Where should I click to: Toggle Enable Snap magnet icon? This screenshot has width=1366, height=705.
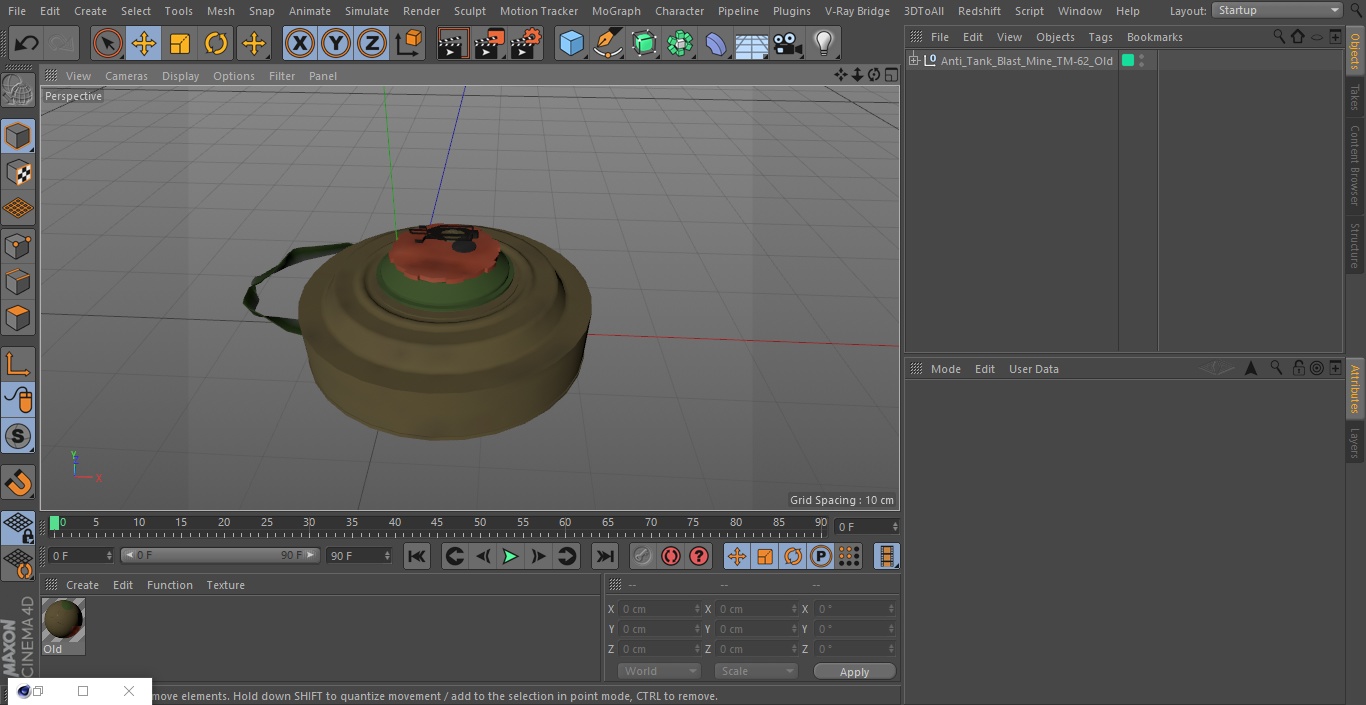tap(18, 483)
